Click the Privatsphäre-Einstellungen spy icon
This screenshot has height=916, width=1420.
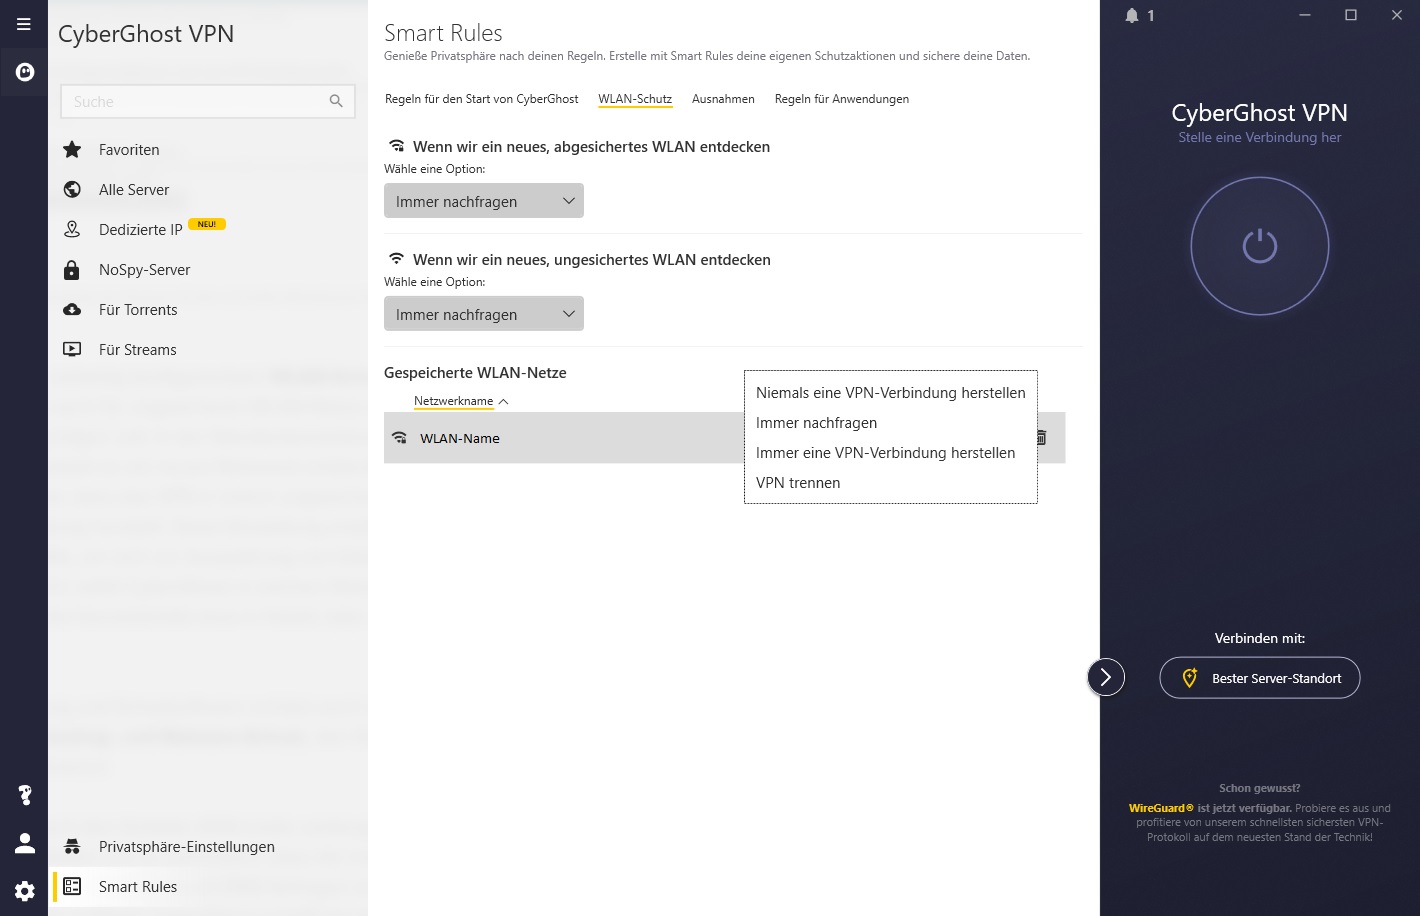[x=72, y=847]
